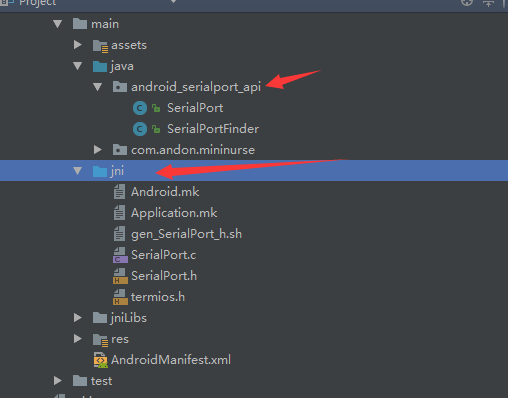
Task: Click the assets resource folder icon
Action: click(x=100, y=46)
